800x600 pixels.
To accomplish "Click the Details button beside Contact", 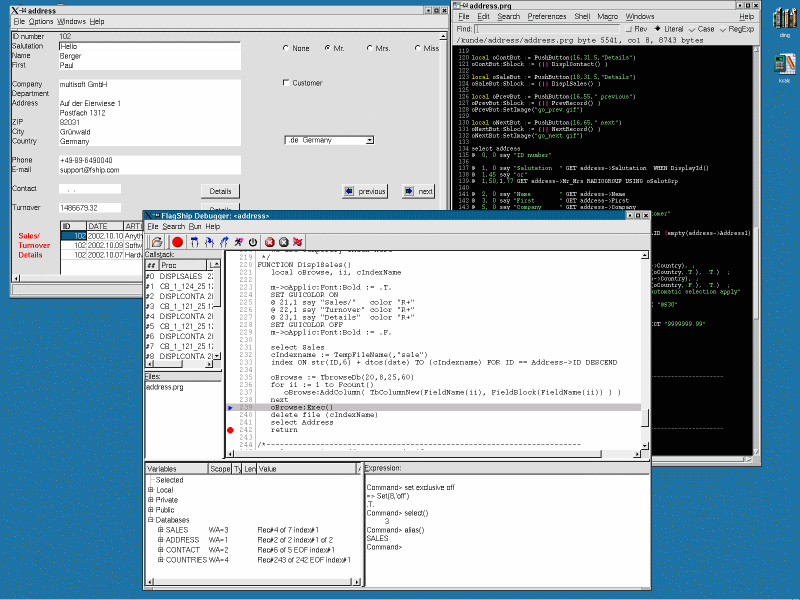I will click(220, 191).
